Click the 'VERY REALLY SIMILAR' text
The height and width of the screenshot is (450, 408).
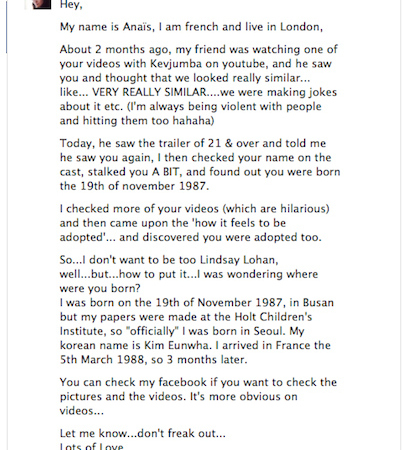click(x=149, y=92)
